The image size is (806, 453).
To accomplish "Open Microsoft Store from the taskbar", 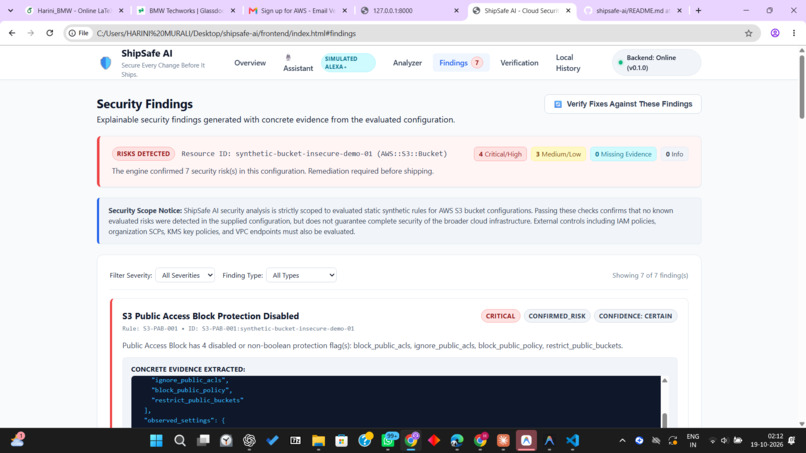I will pos(341,441).
